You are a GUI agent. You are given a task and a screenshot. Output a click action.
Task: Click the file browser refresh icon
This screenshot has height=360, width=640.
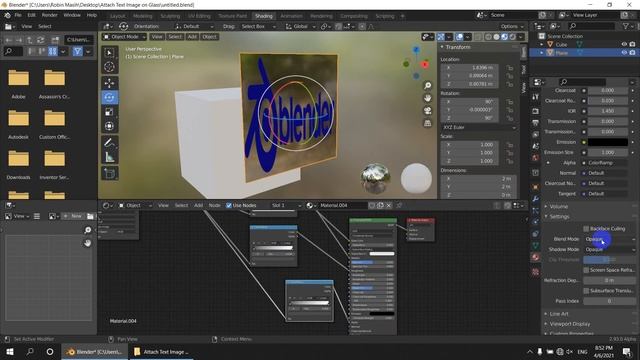pyautogui.click(x=40, y=40)
